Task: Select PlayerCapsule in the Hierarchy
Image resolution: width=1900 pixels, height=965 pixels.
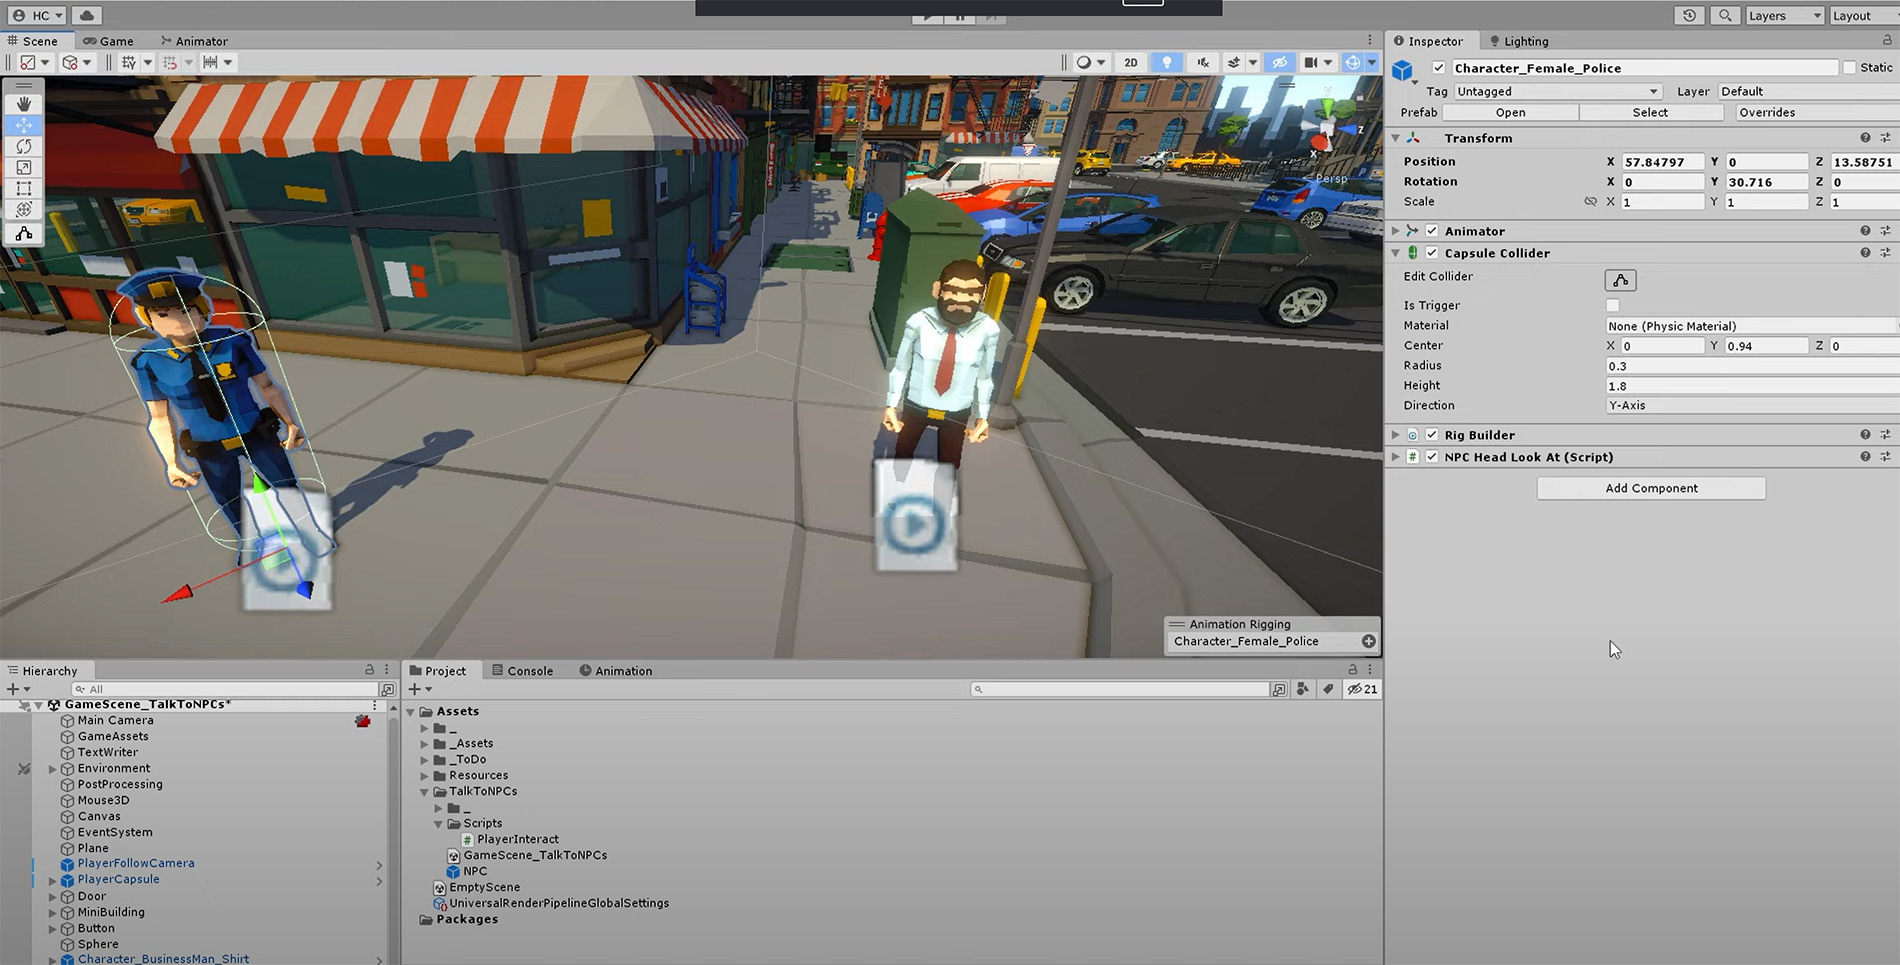Action: tap(118, 880)
